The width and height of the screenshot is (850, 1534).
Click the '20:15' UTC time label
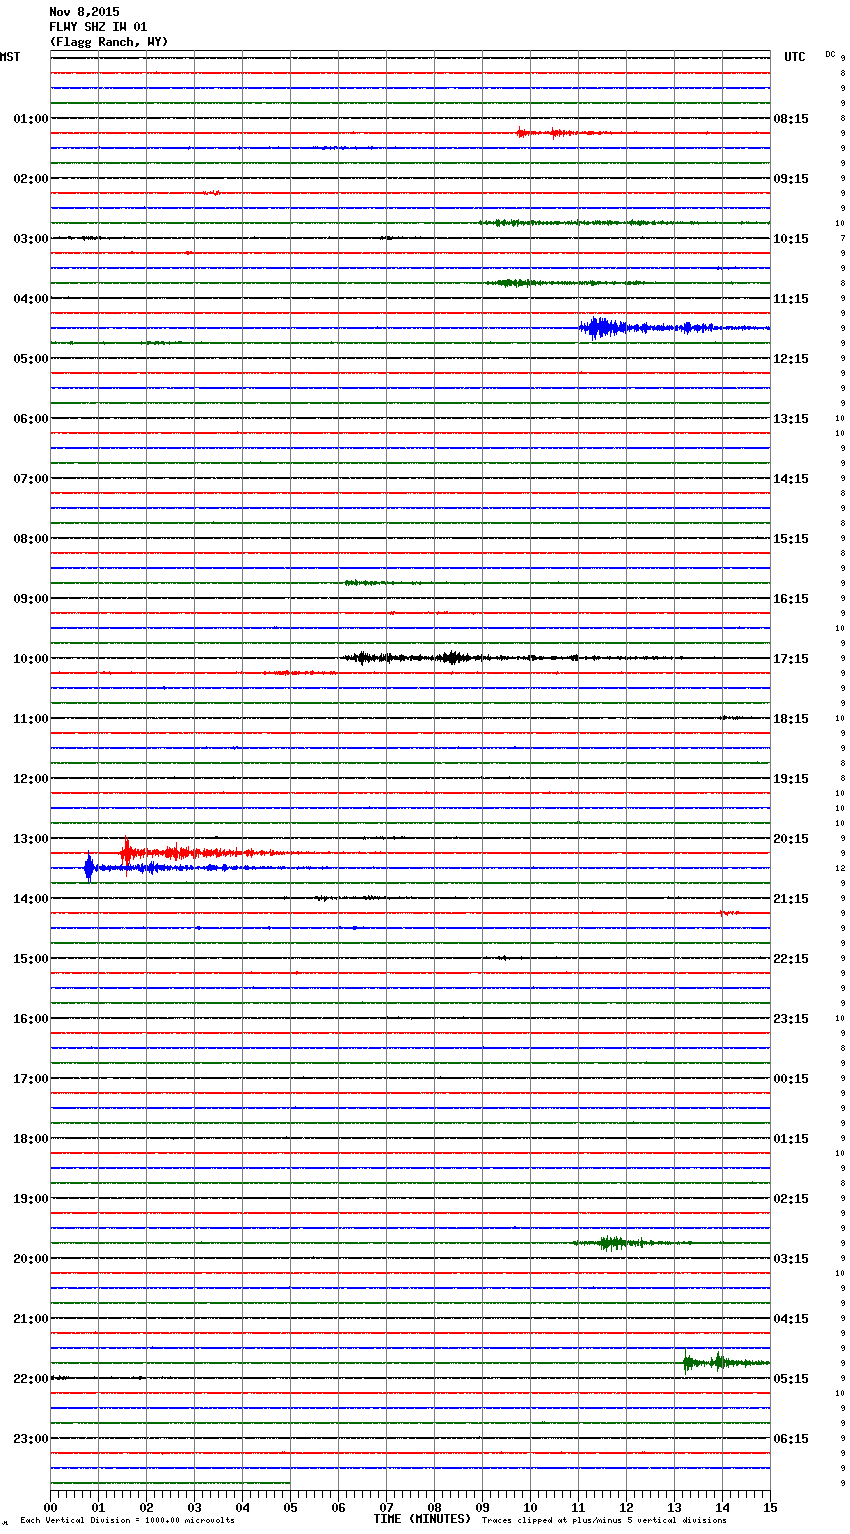(x=791, y=839)
